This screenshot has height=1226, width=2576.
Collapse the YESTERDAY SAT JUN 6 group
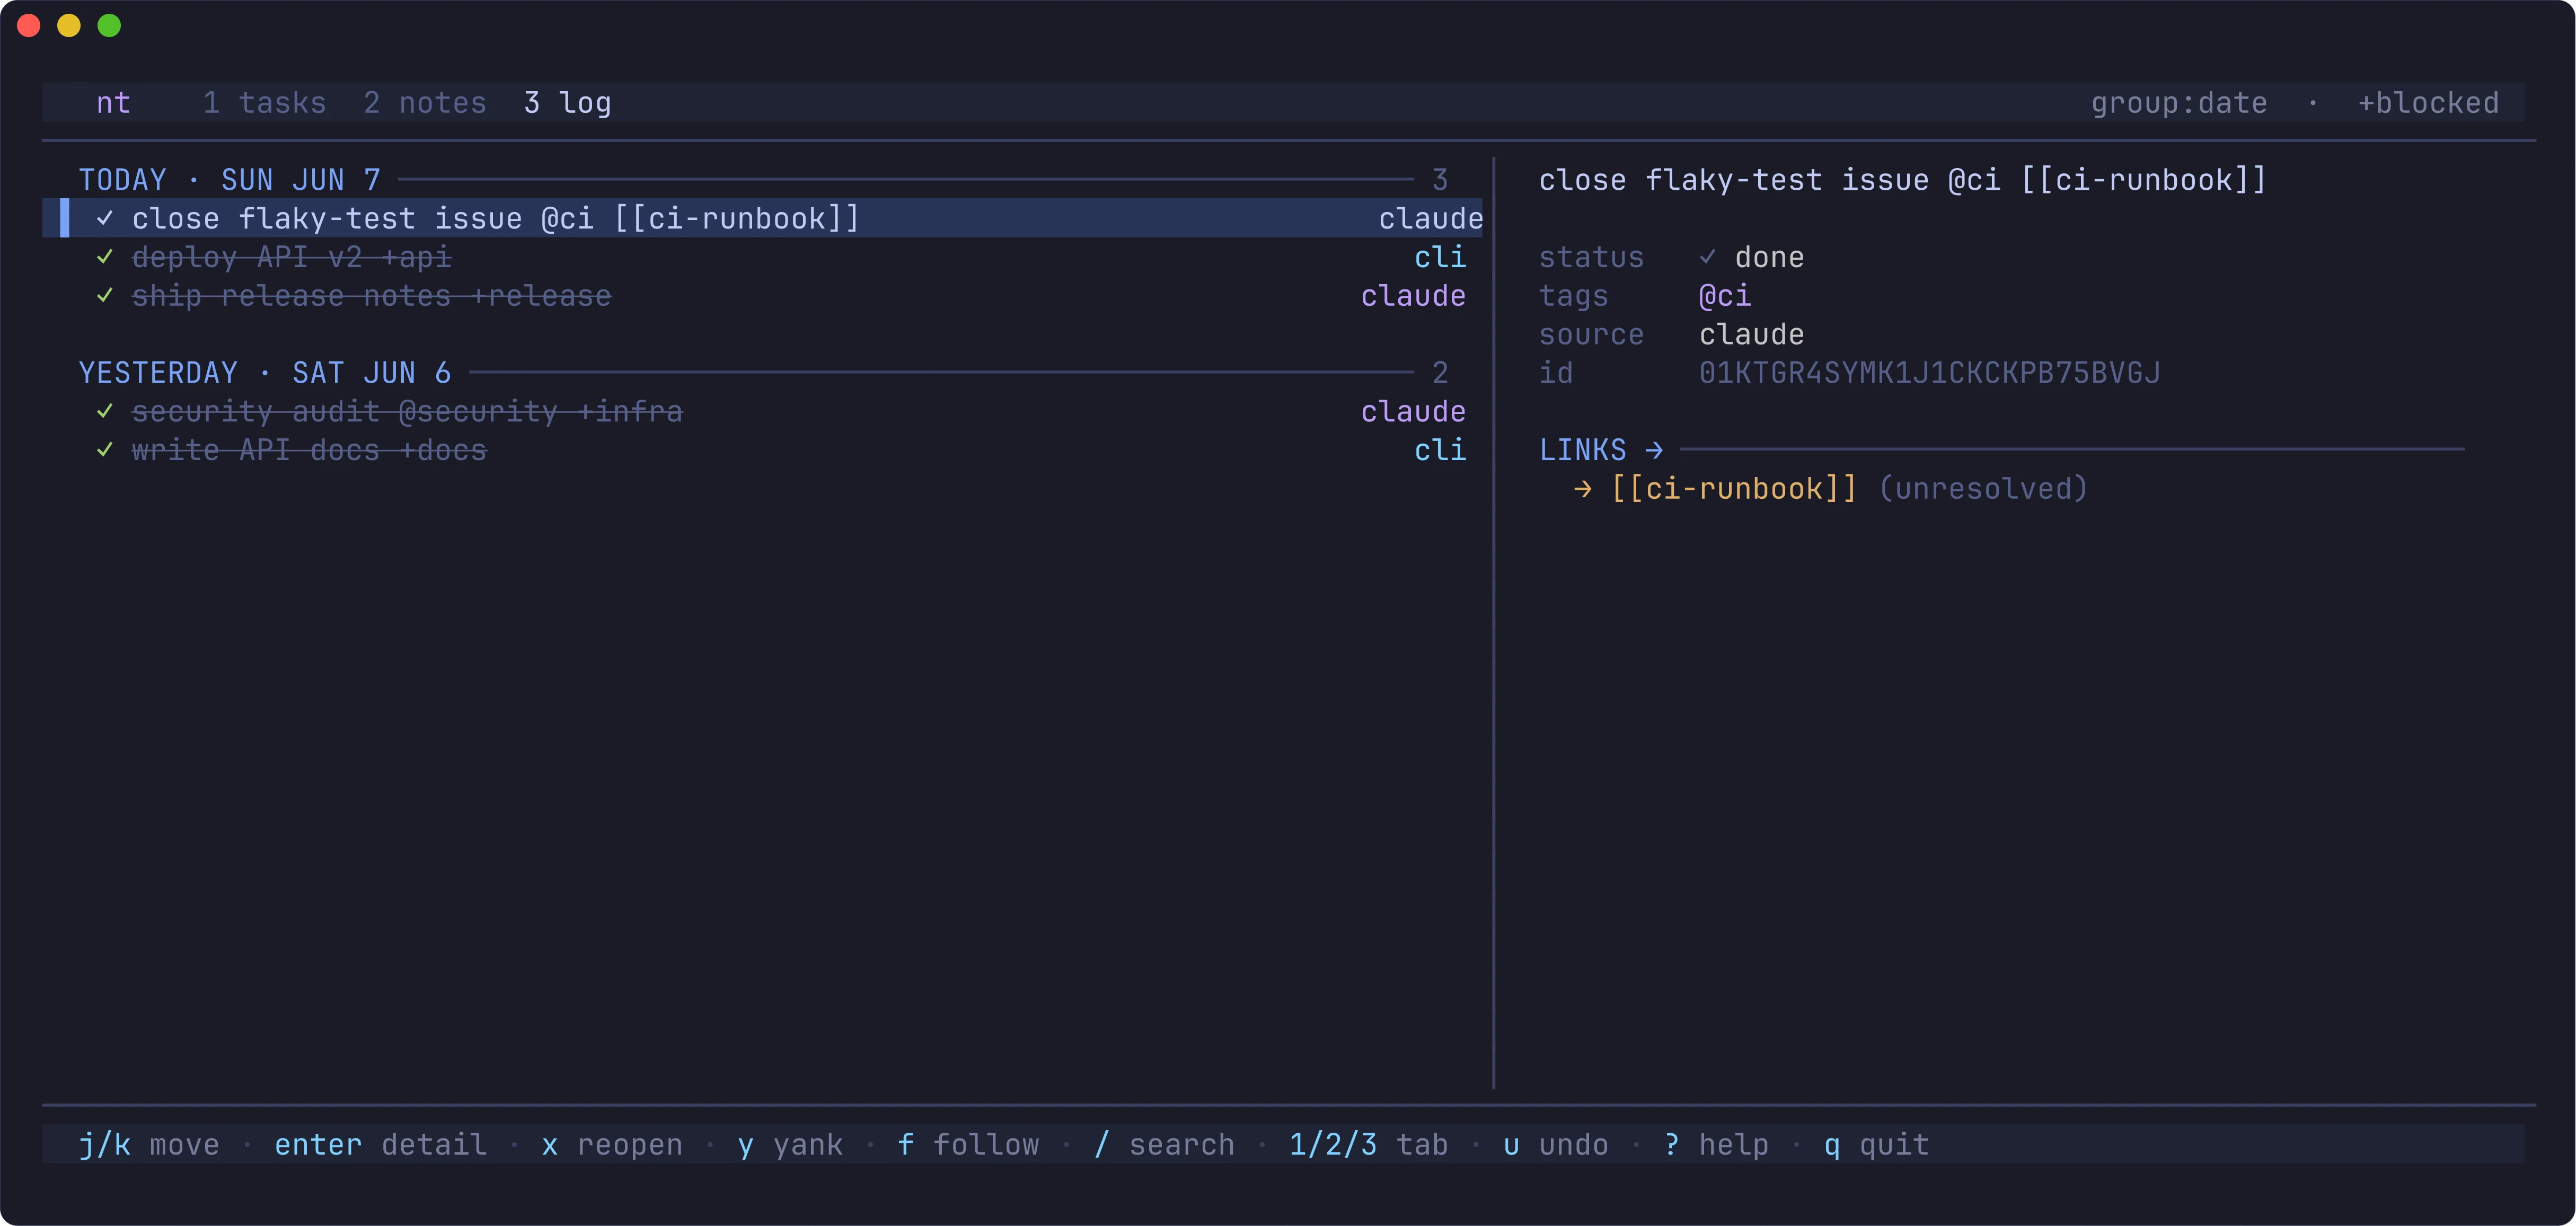[x=265, y=373]
